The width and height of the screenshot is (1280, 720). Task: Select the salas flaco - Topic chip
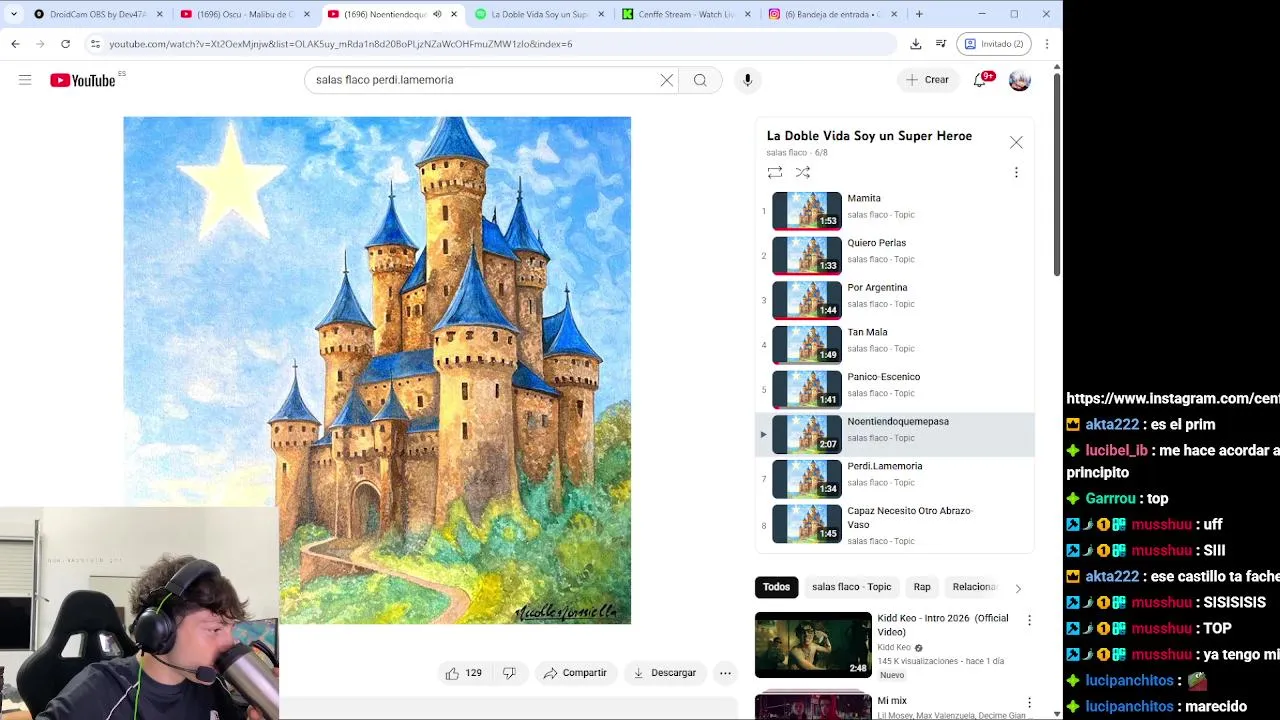click(851, 587)
